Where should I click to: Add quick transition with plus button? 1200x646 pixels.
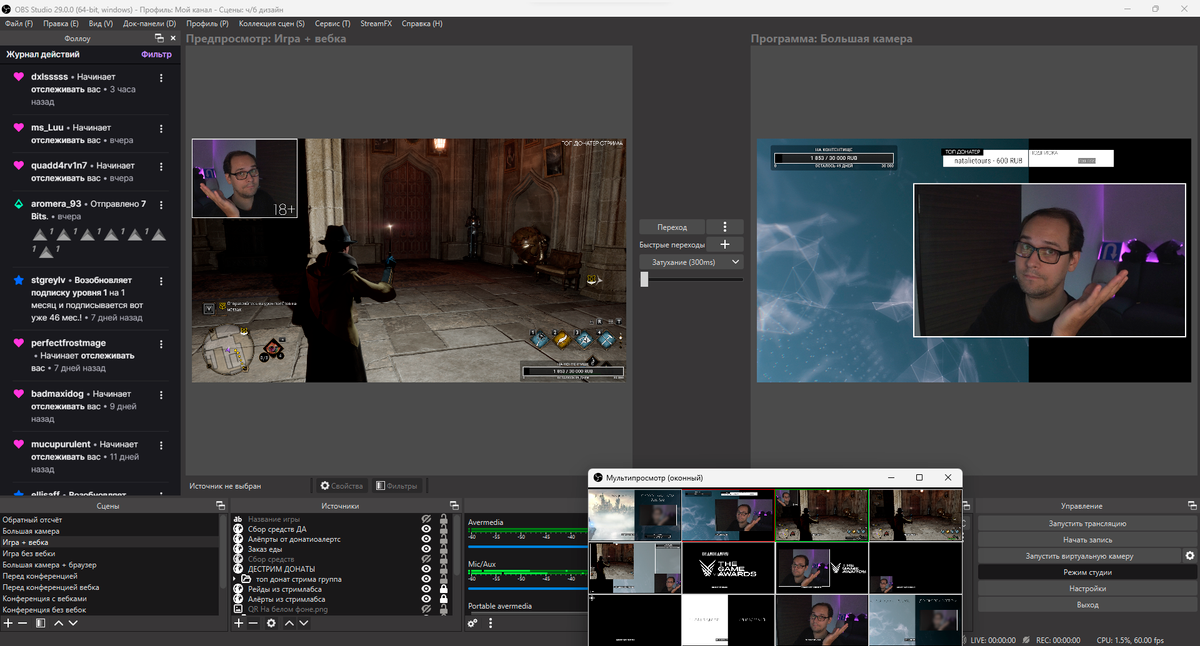(725, 244)
